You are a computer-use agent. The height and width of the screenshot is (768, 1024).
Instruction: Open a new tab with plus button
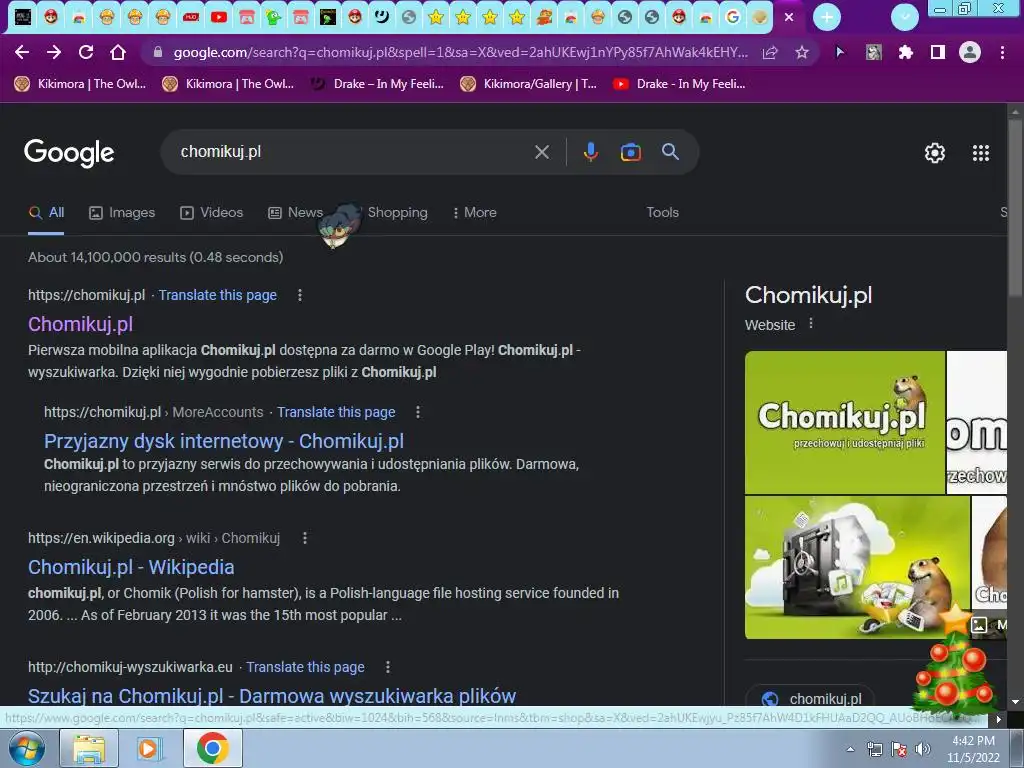(827, 17)
